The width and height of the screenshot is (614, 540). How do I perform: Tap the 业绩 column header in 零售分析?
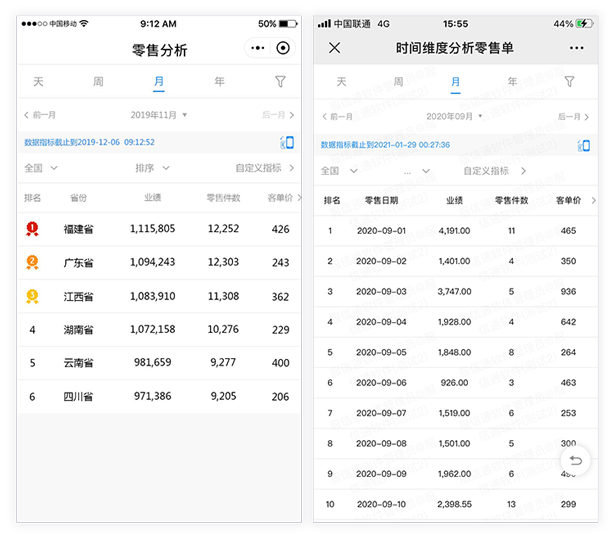point(152,198)
